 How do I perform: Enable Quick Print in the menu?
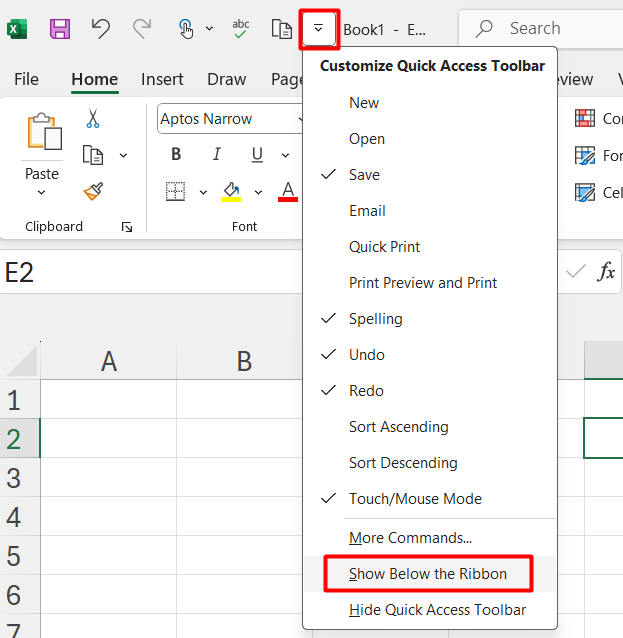(430, 247)
